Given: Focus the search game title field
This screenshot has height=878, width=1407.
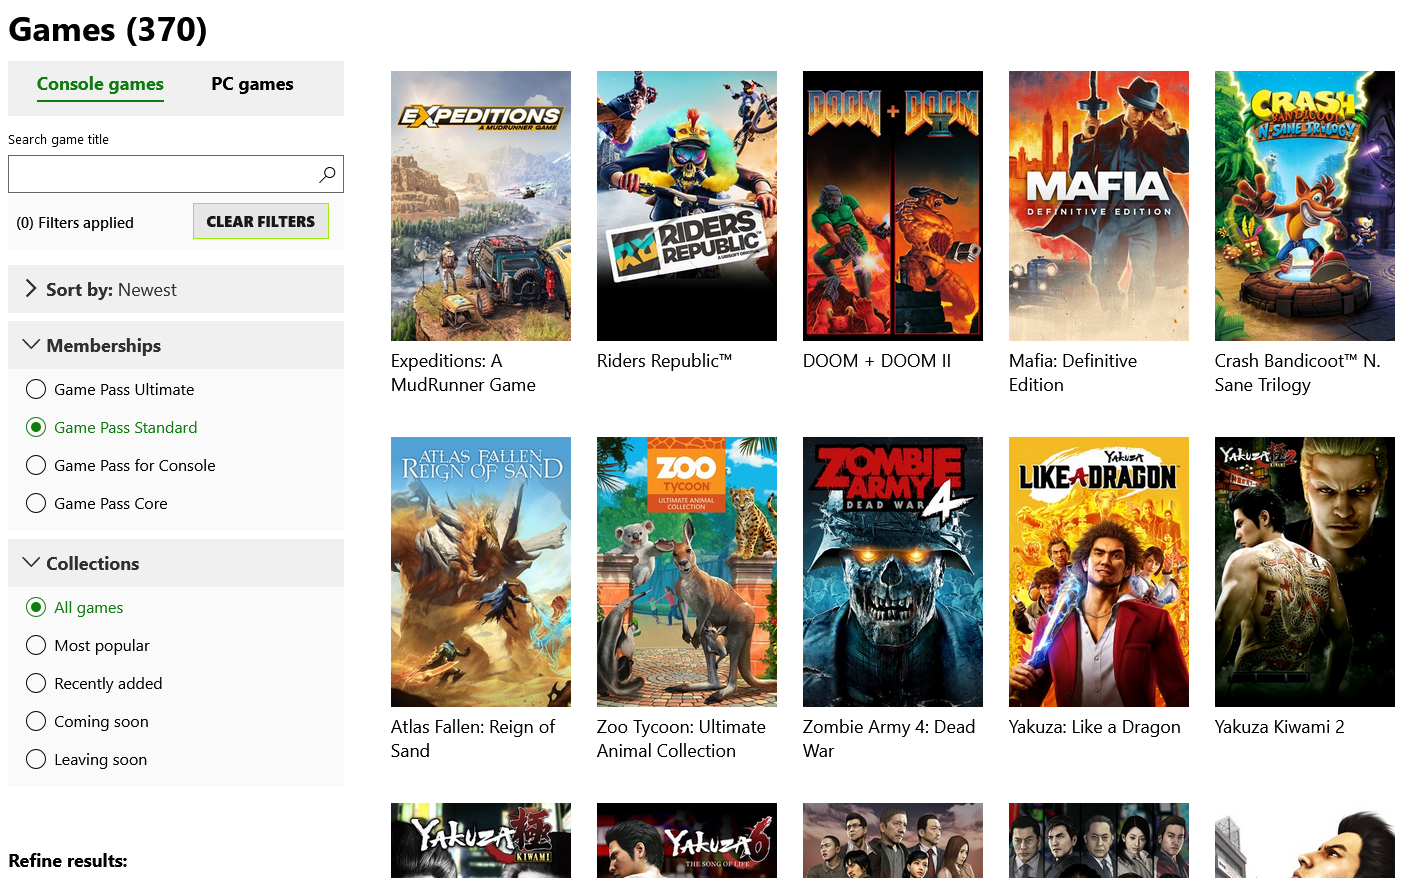Looking at the screenshot, I should click(176, 174).
